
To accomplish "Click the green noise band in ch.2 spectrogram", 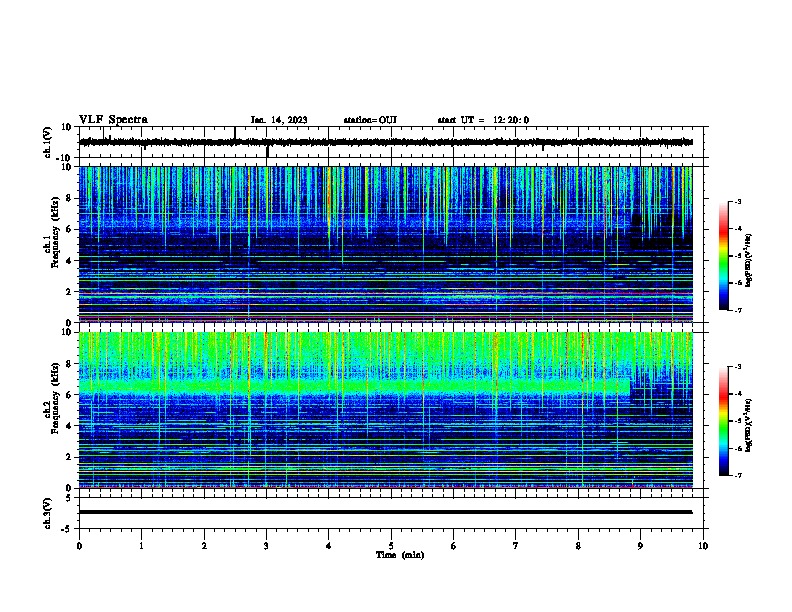I will coord(355,387).
